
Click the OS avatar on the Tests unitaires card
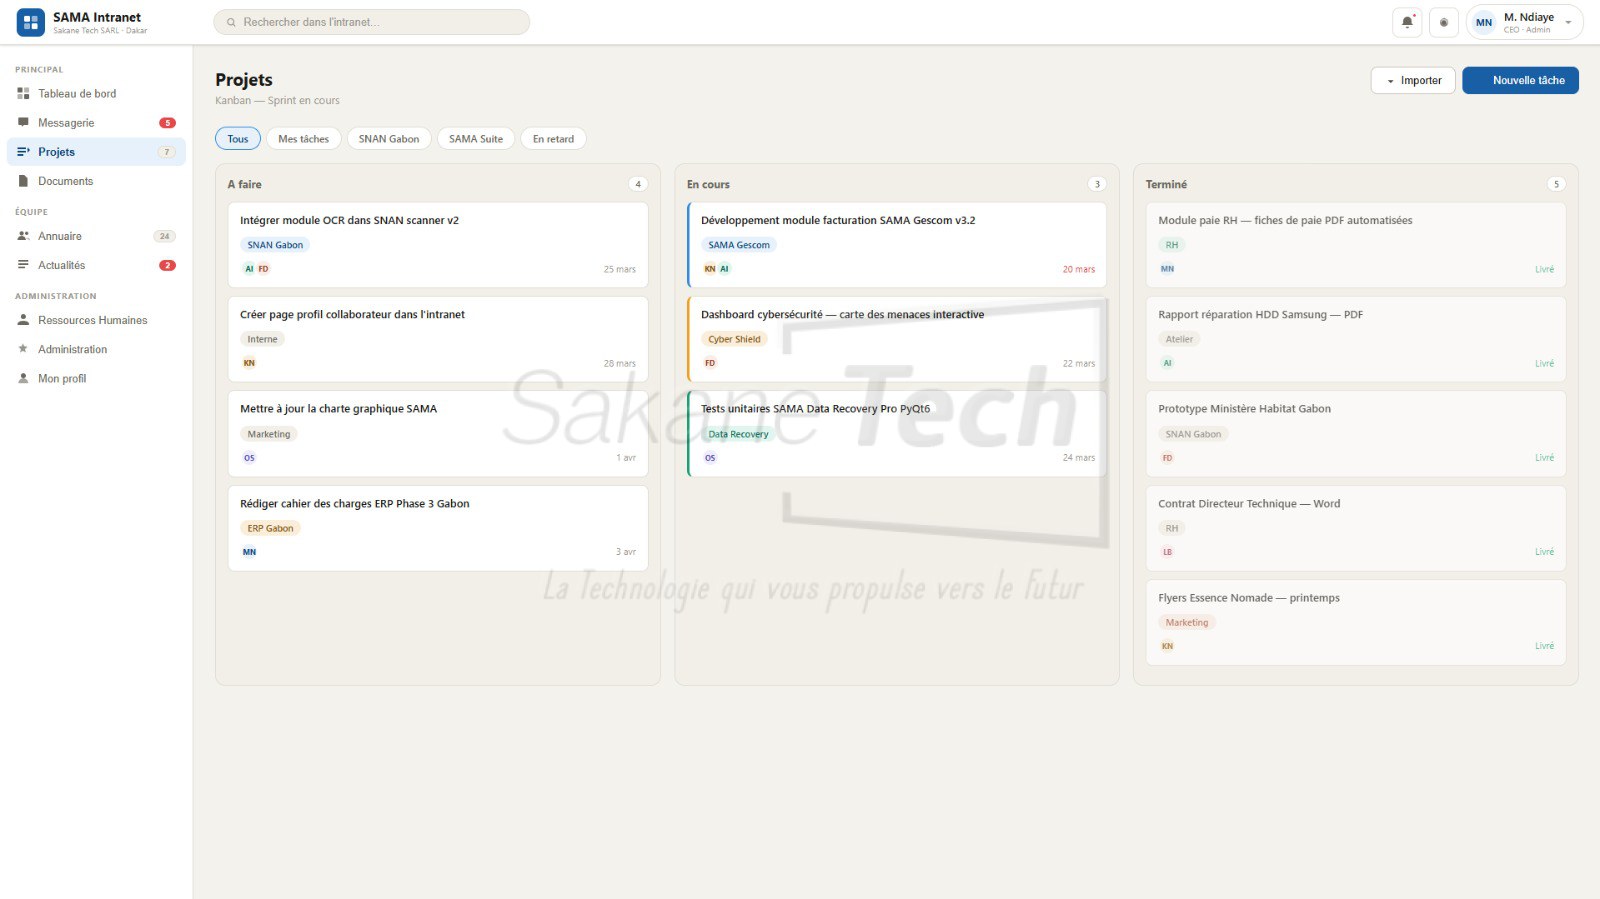tap(710, 458)
